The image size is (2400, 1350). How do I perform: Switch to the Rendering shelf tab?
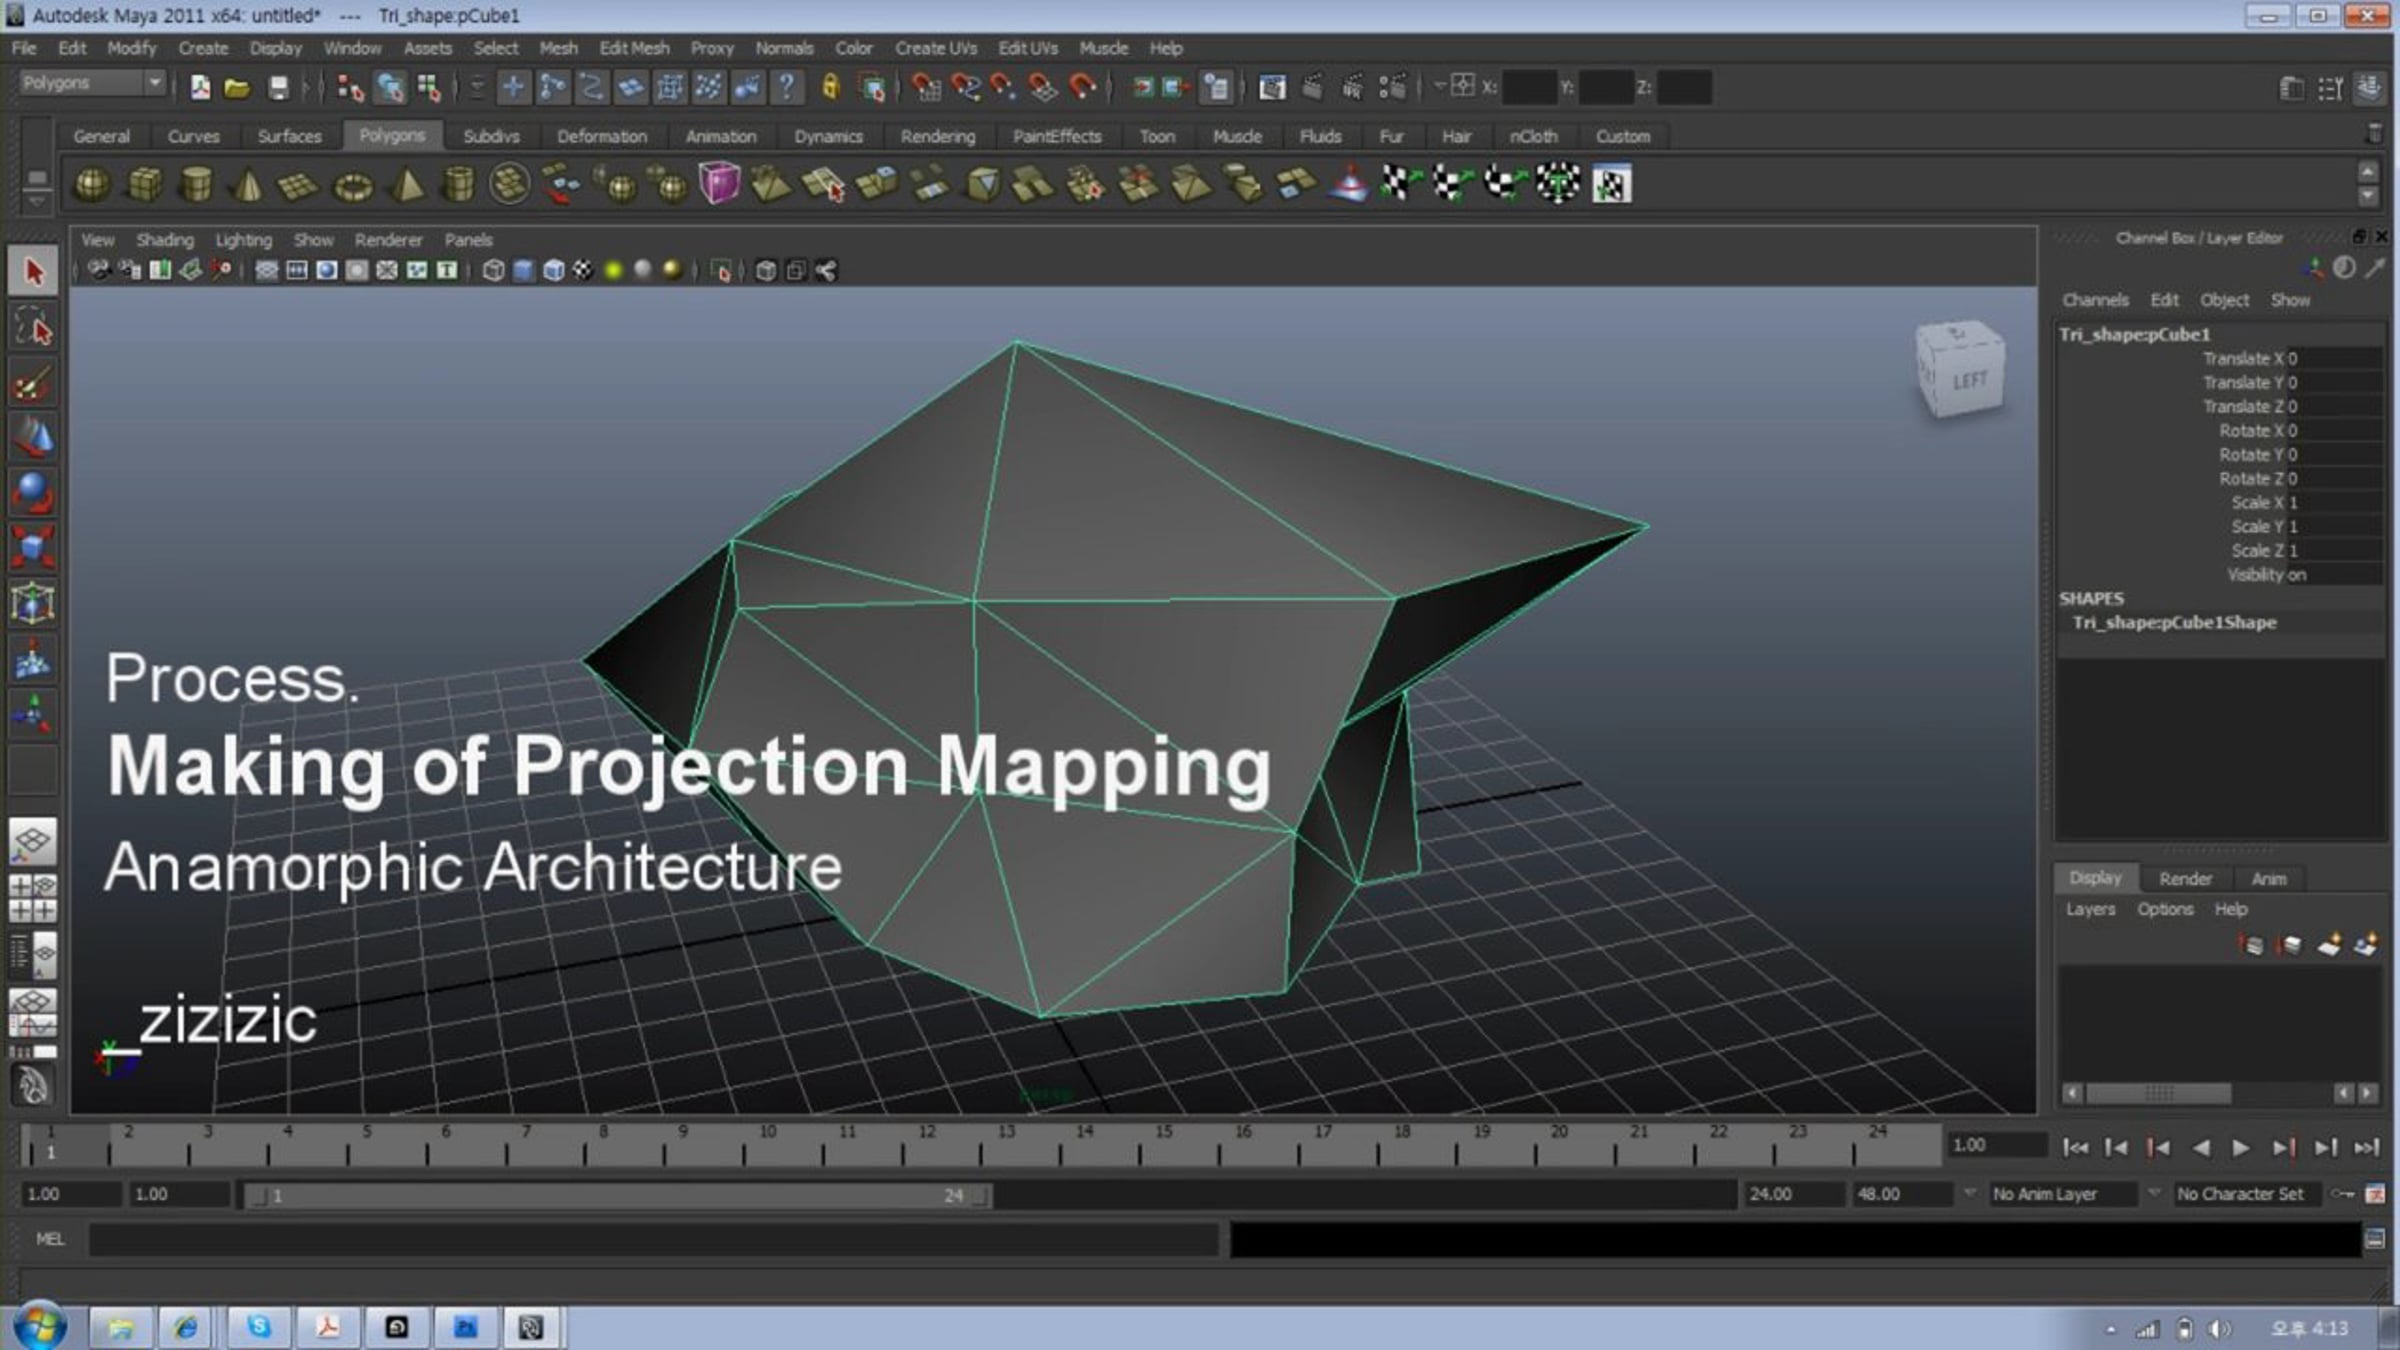[x=937, y=136]
